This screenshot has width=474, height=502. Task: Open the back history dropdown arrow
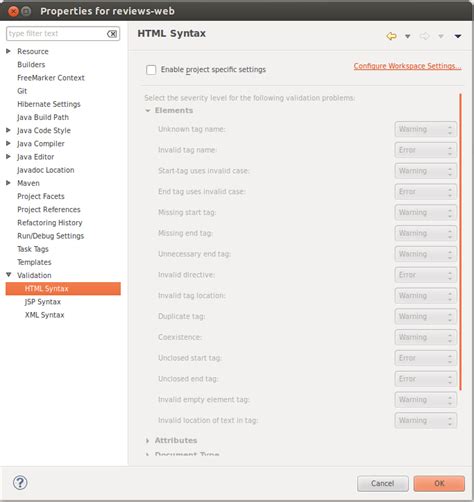pos(407,36)
